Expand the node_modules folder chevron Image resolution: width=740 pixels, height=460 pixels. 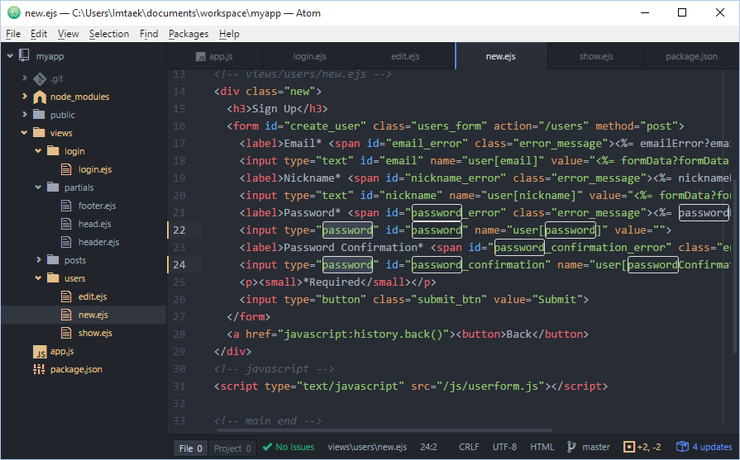(25, 96)
